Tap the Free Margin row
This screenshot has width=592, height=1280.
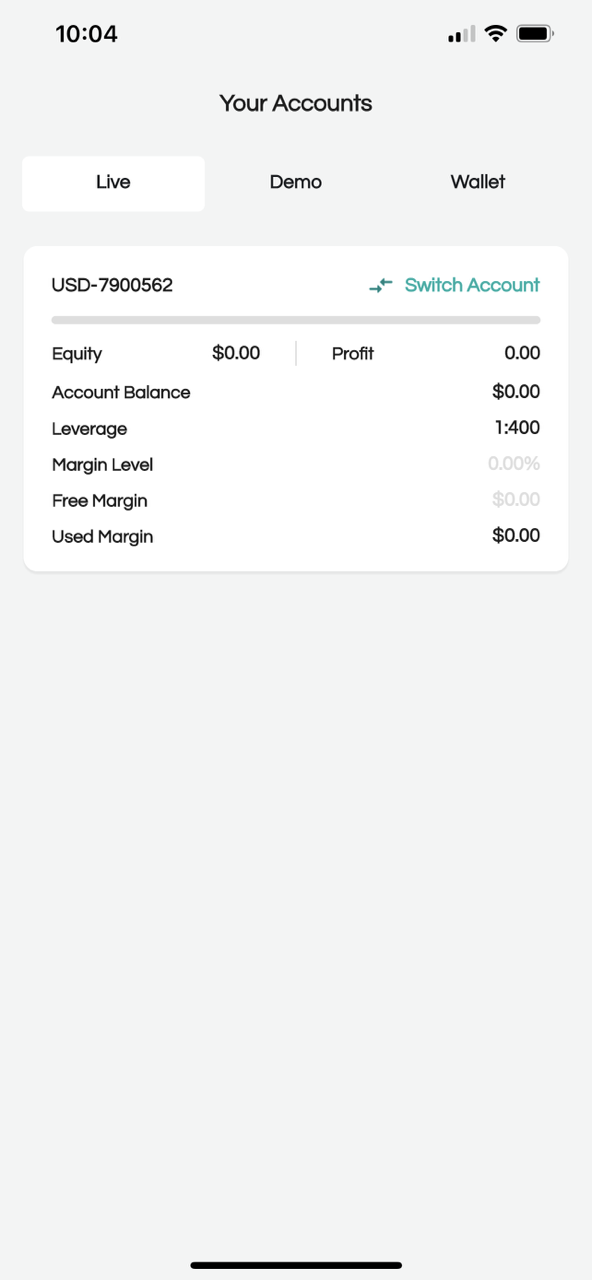point(296,500)
